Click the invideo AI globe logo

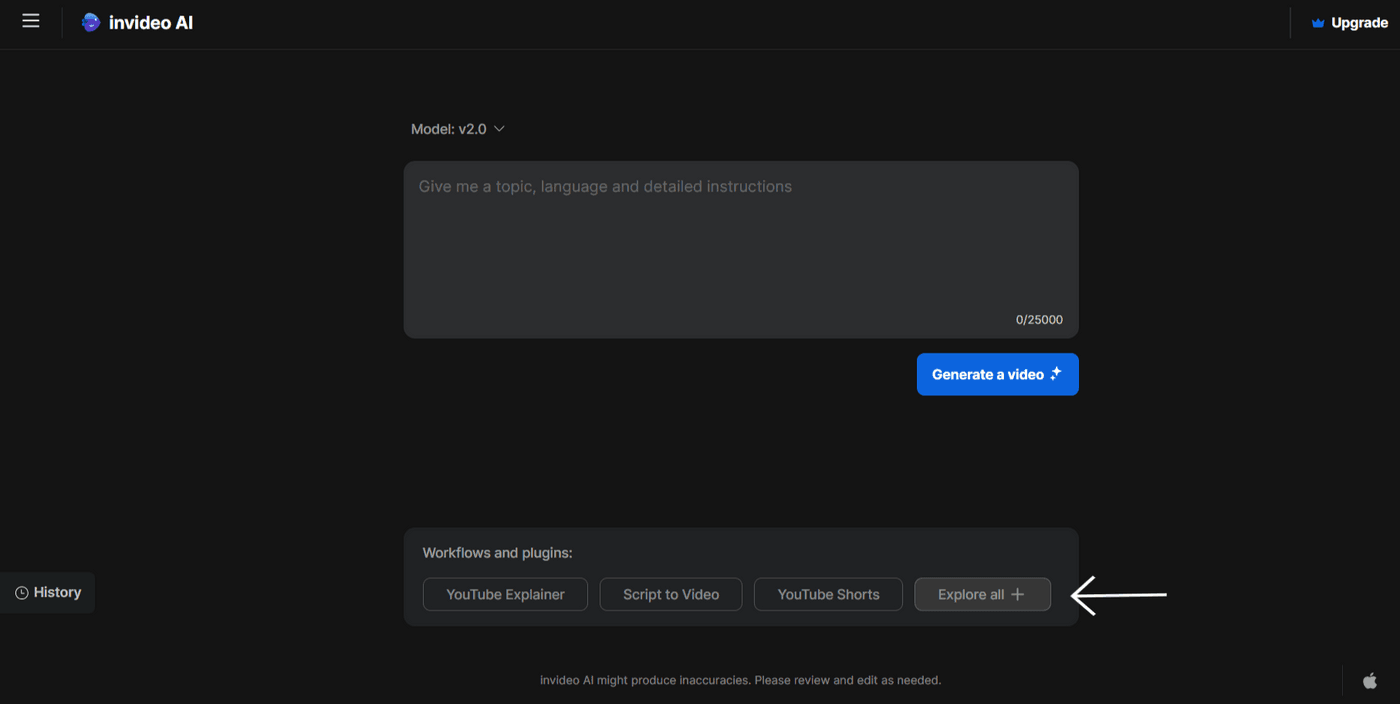90,21
